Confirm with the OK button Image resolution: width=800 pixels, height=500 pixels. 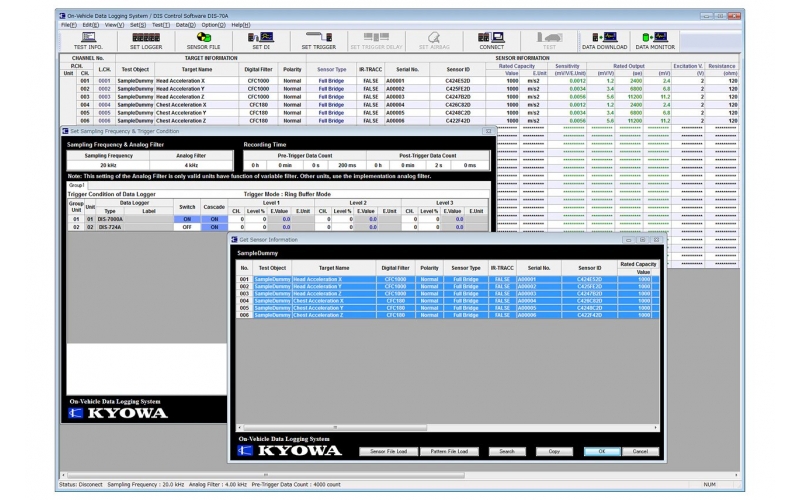point(602,452)
